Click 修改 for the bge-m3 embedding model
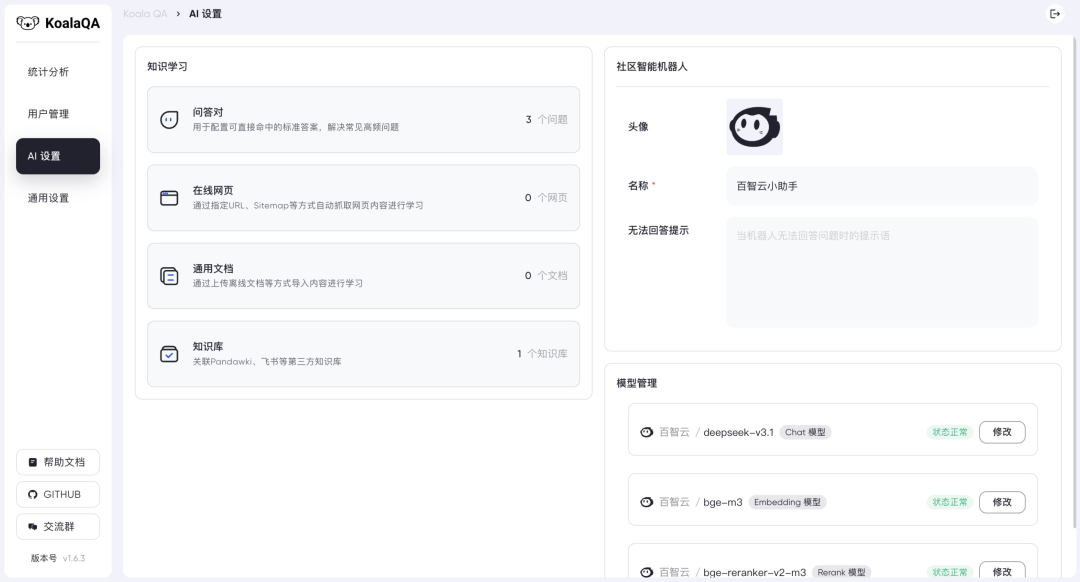The image size is (1080, 582). coord(1001,502)
